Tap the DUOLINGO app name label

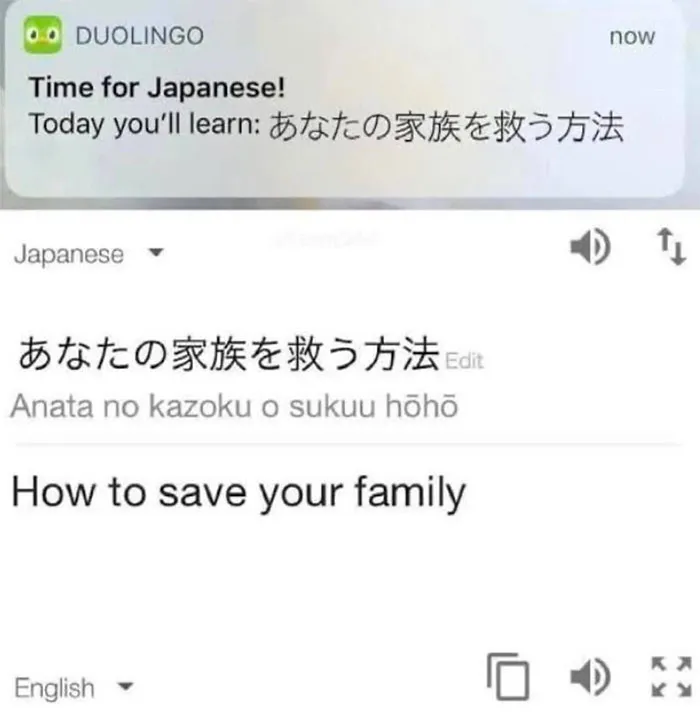point(139,36)
